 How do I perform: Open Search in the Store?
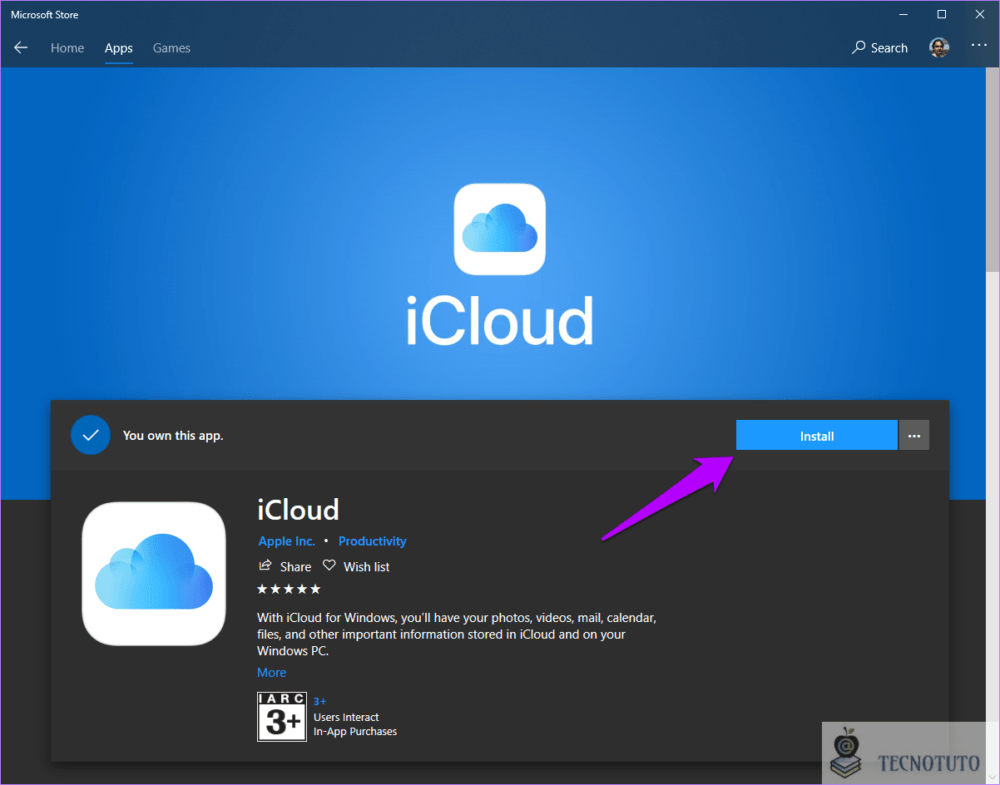coord(879,48)
